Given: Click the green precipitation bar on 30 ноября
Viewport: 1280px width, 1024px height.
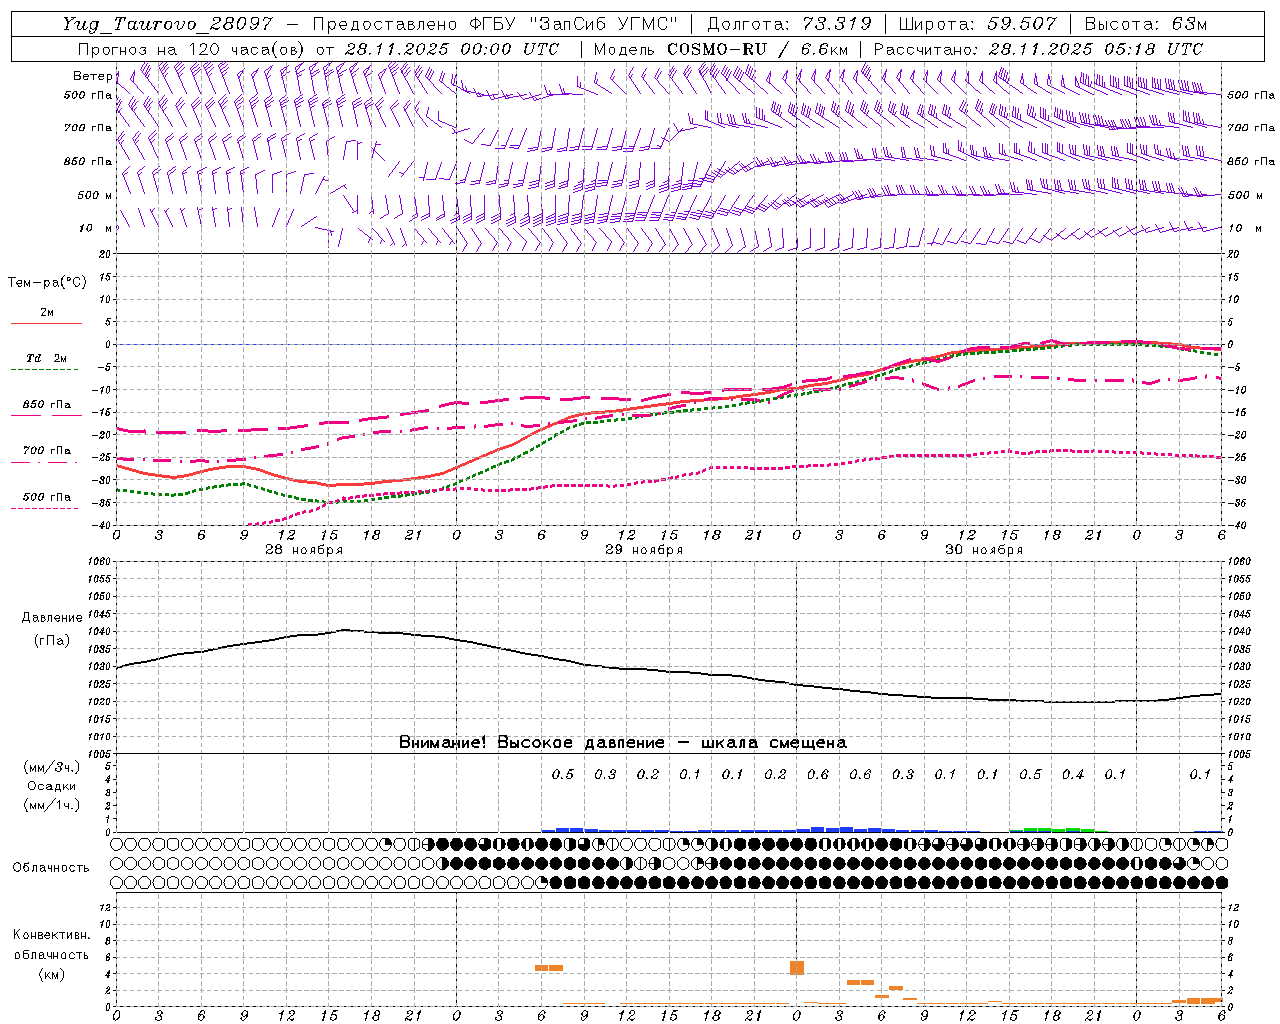Looking at the screenshot, I should [1052, 830].
